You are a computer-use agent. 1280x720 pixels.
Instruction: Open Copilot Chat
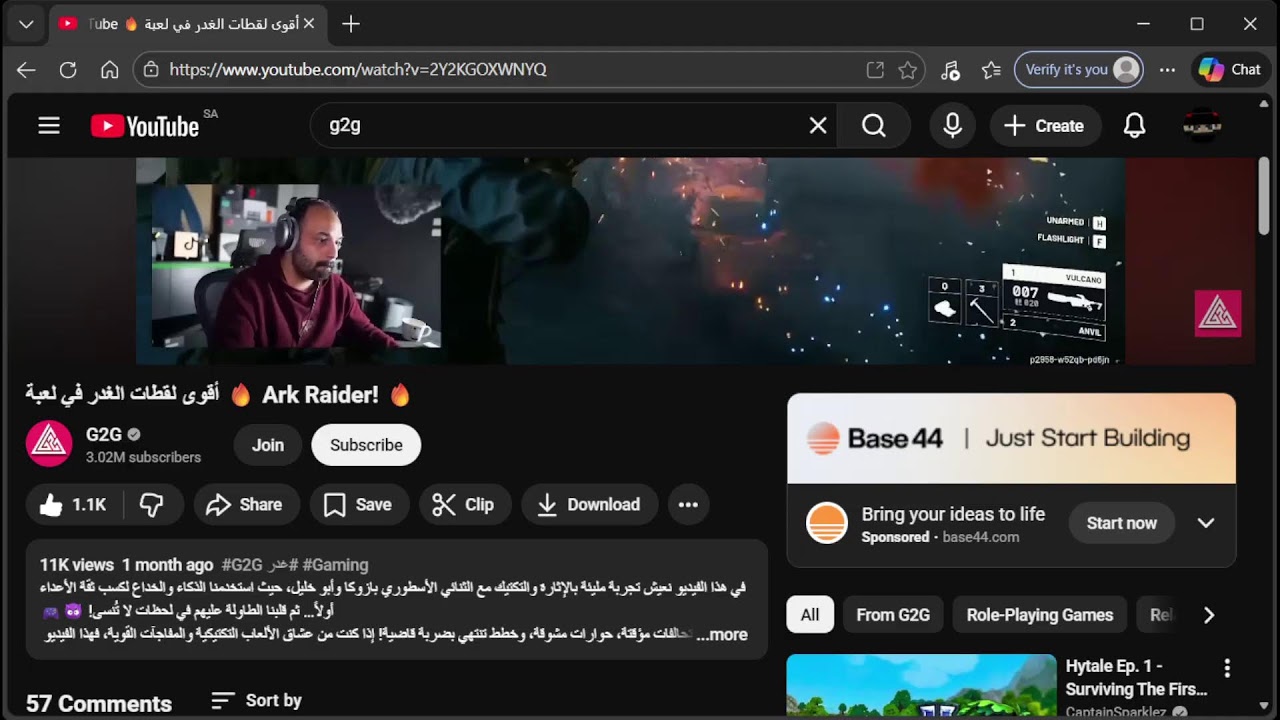coord(1230,70)
